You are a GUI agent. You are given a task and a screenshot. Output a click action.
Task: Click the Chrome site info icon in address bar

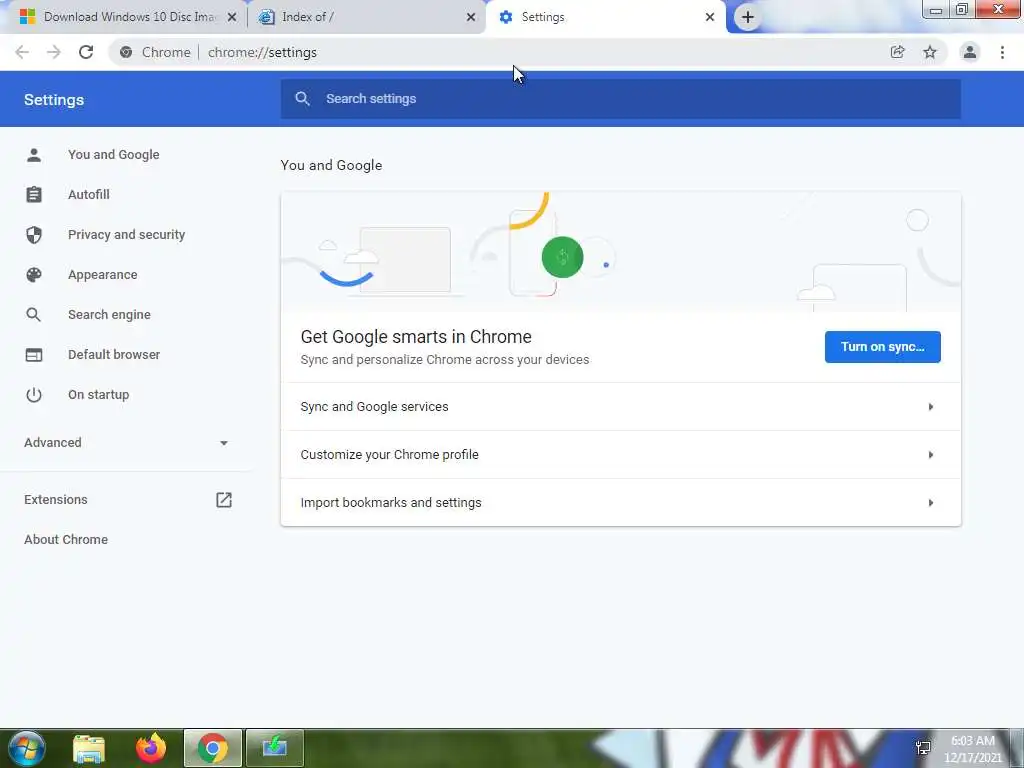pos(126,52)
